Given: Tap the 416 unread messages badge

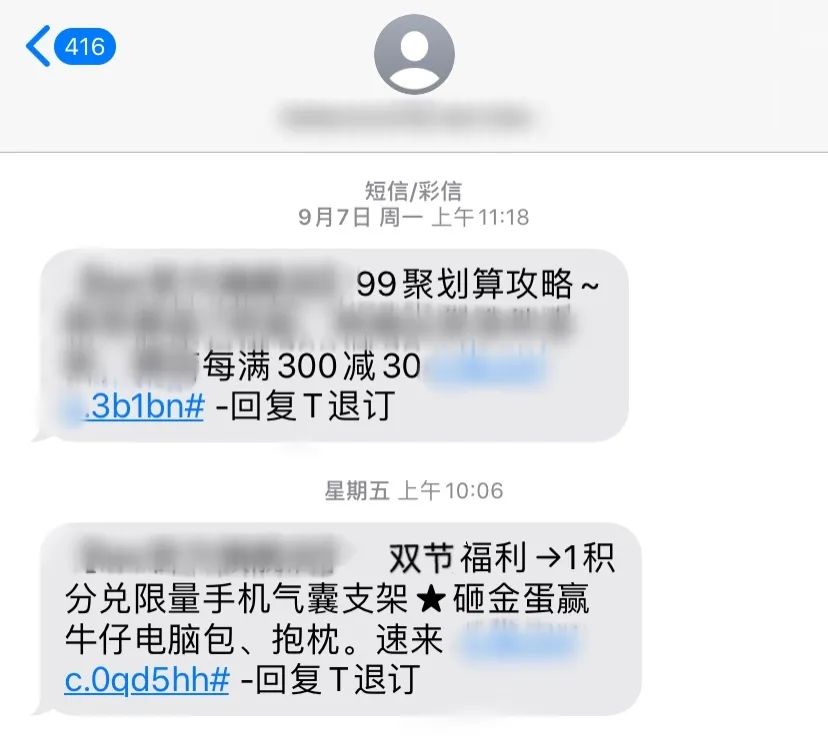Looking at the screenshot, I should (84, 46).
